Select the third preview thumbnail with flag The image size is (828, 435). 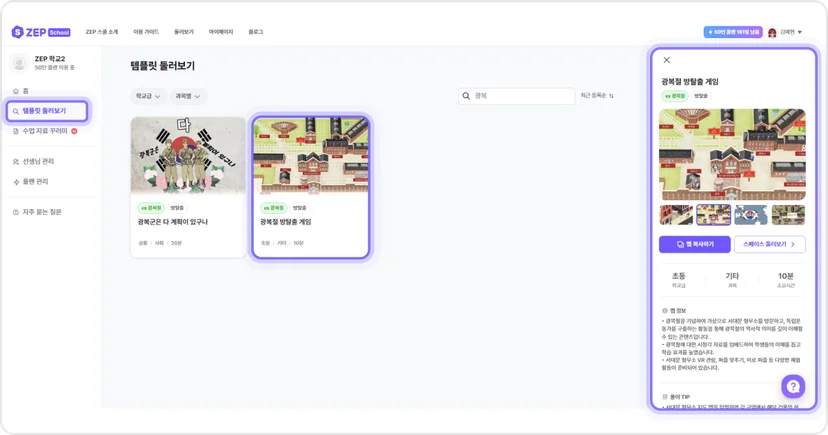751,215
